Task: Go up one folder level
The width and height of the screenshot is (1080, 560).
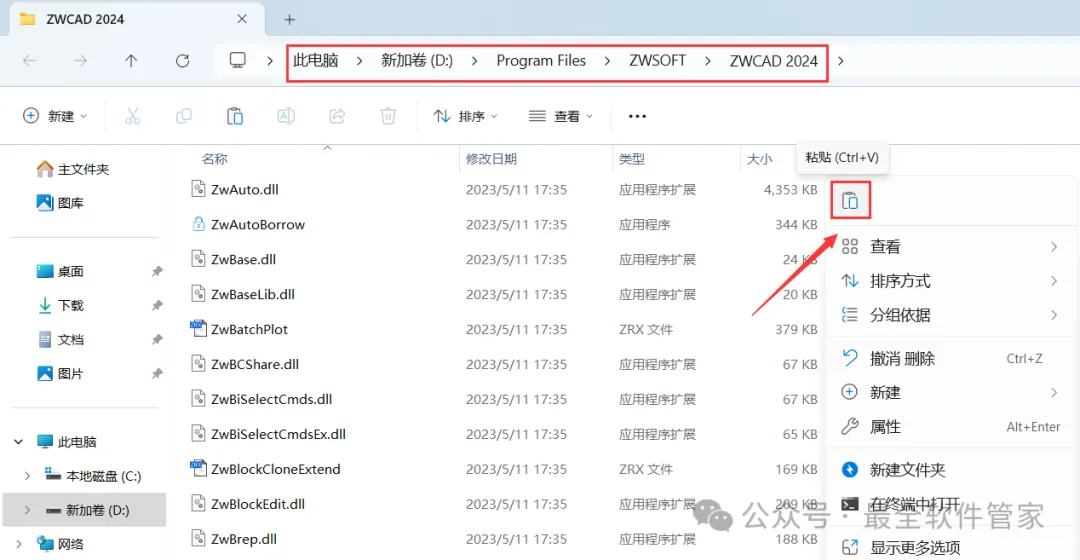Action: pyautogui.click(x=131, y=61)
